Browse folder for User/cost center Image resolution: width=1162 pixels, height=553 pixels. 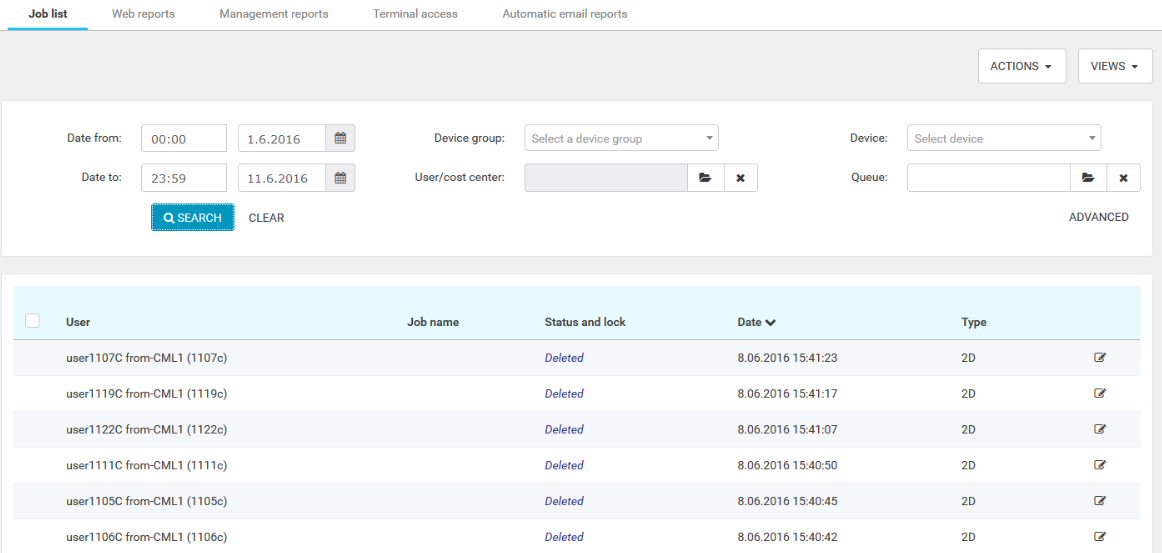click(x=705, y=178)
